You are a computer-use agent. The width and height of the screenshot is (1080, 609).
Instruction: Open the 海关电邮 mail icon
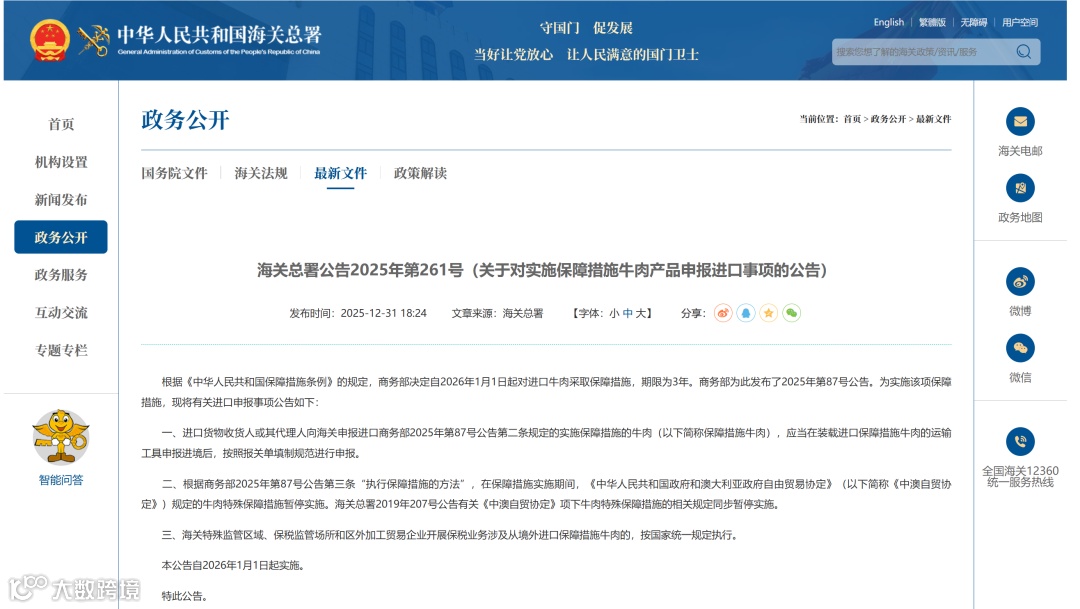click(x=1020, y=122)
